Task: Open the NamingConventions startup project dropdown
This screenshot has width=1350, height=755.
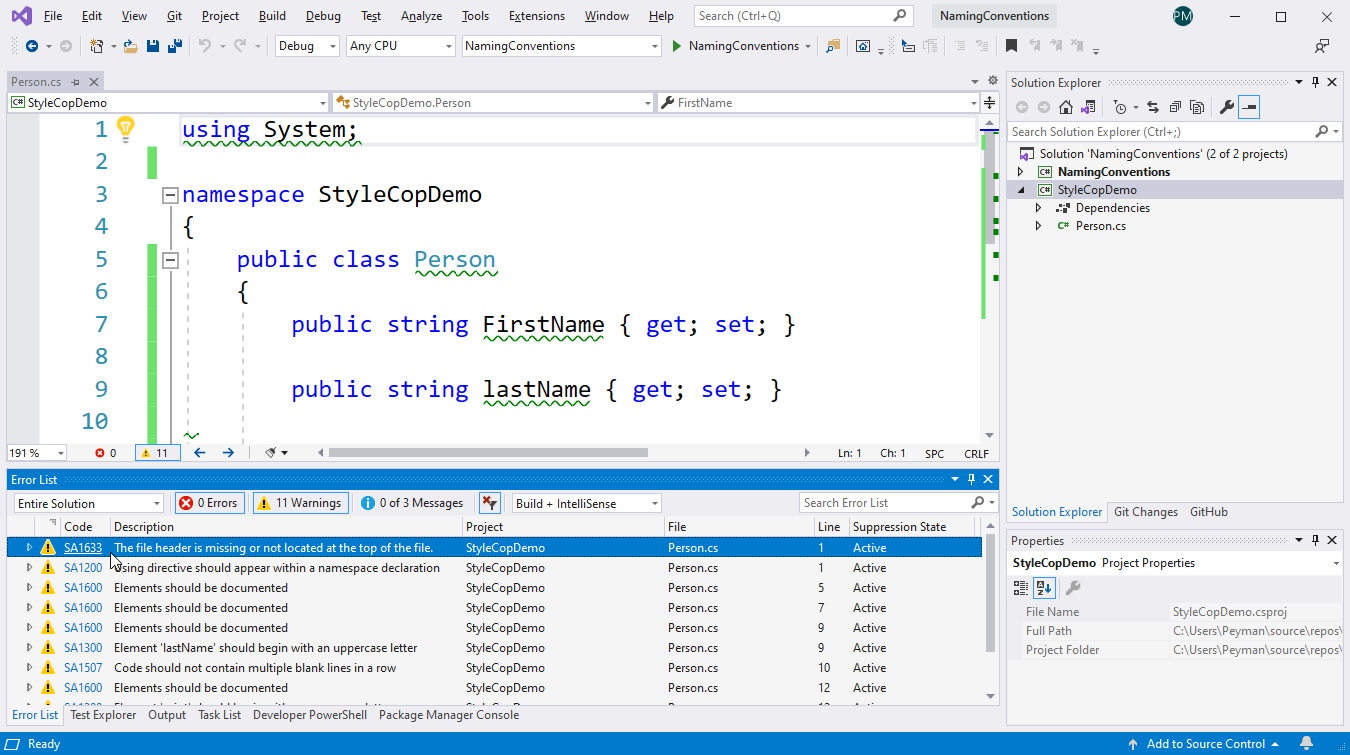Action: [562, 46]
